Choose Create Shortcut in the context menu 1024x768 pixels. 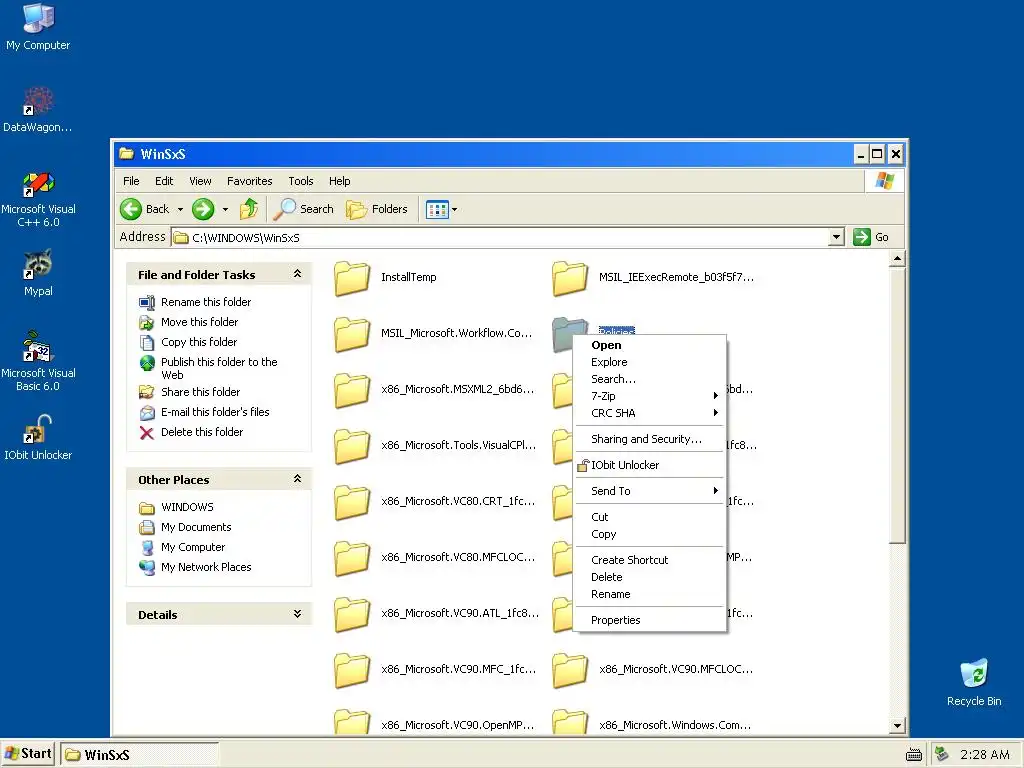coord(650,560)
